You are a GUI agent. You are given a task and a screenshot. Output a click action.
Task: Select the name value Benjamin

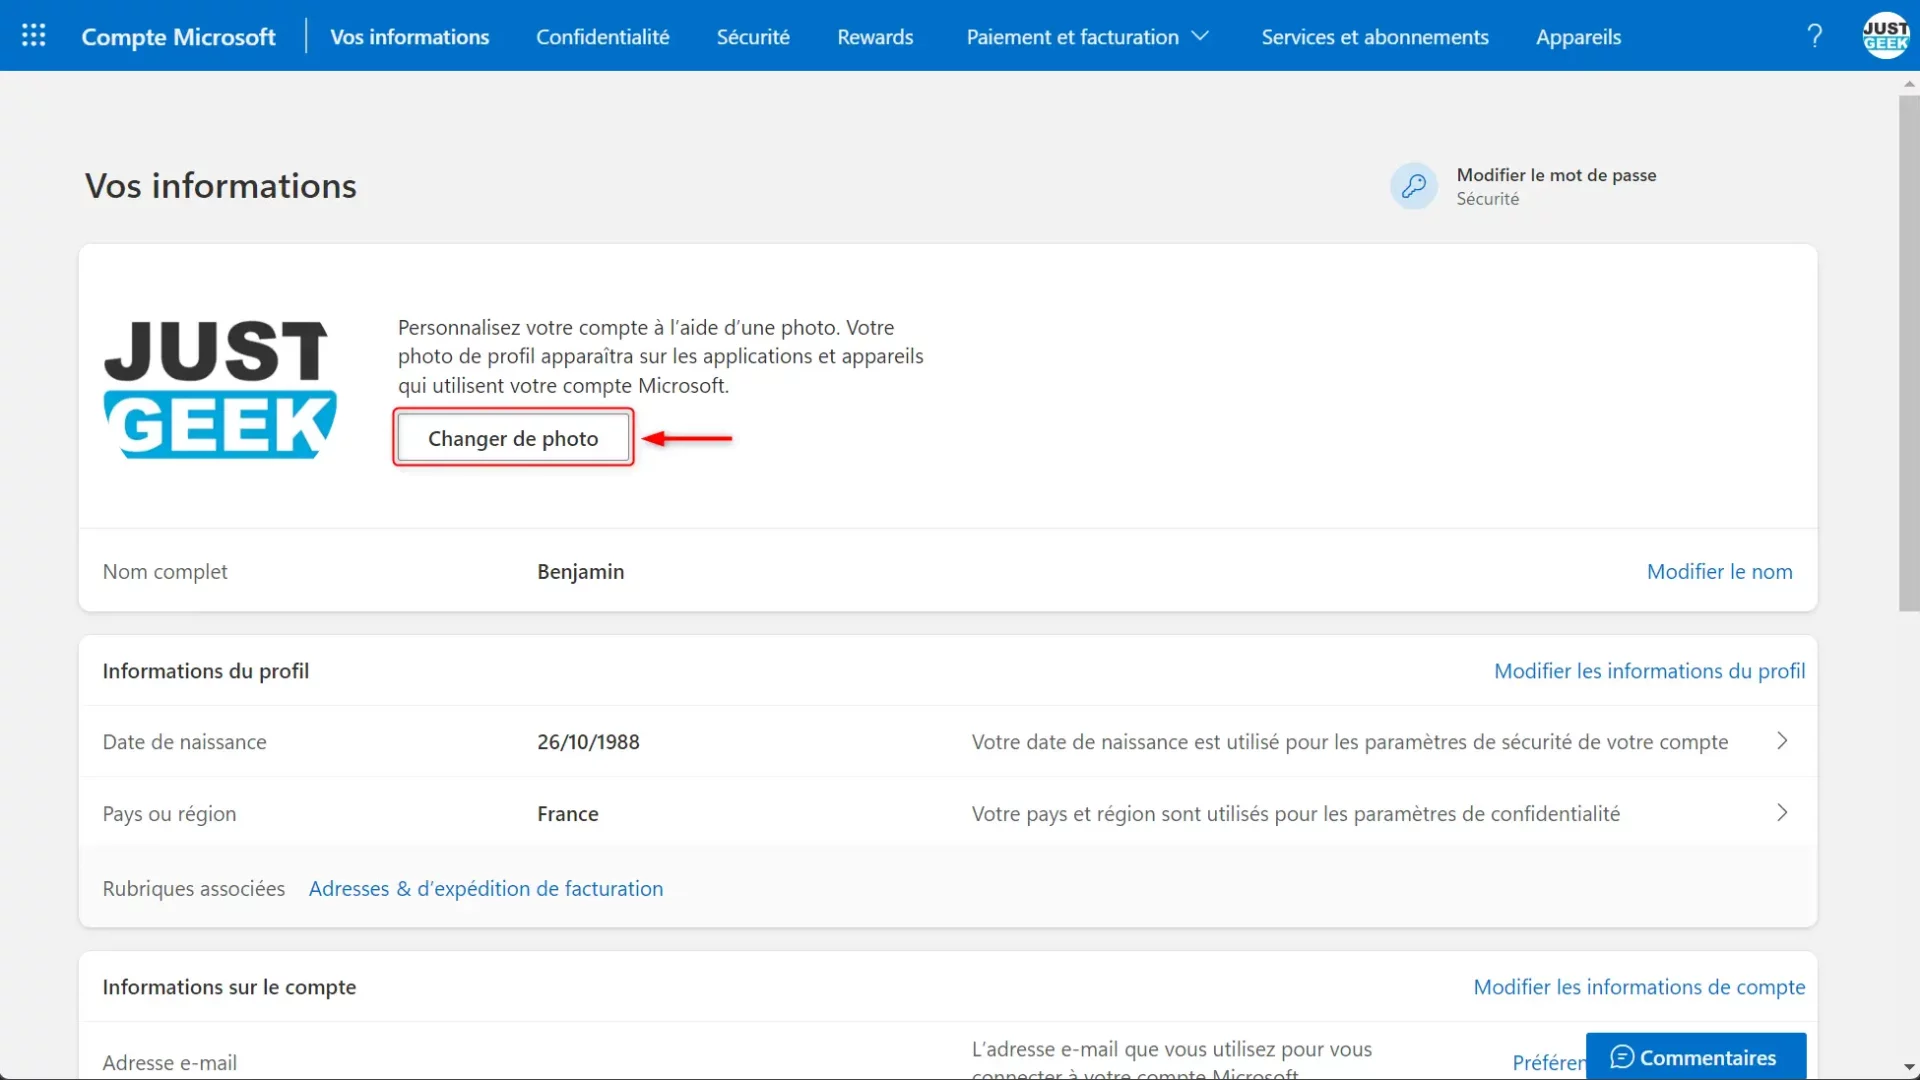(x=581, y=571)
